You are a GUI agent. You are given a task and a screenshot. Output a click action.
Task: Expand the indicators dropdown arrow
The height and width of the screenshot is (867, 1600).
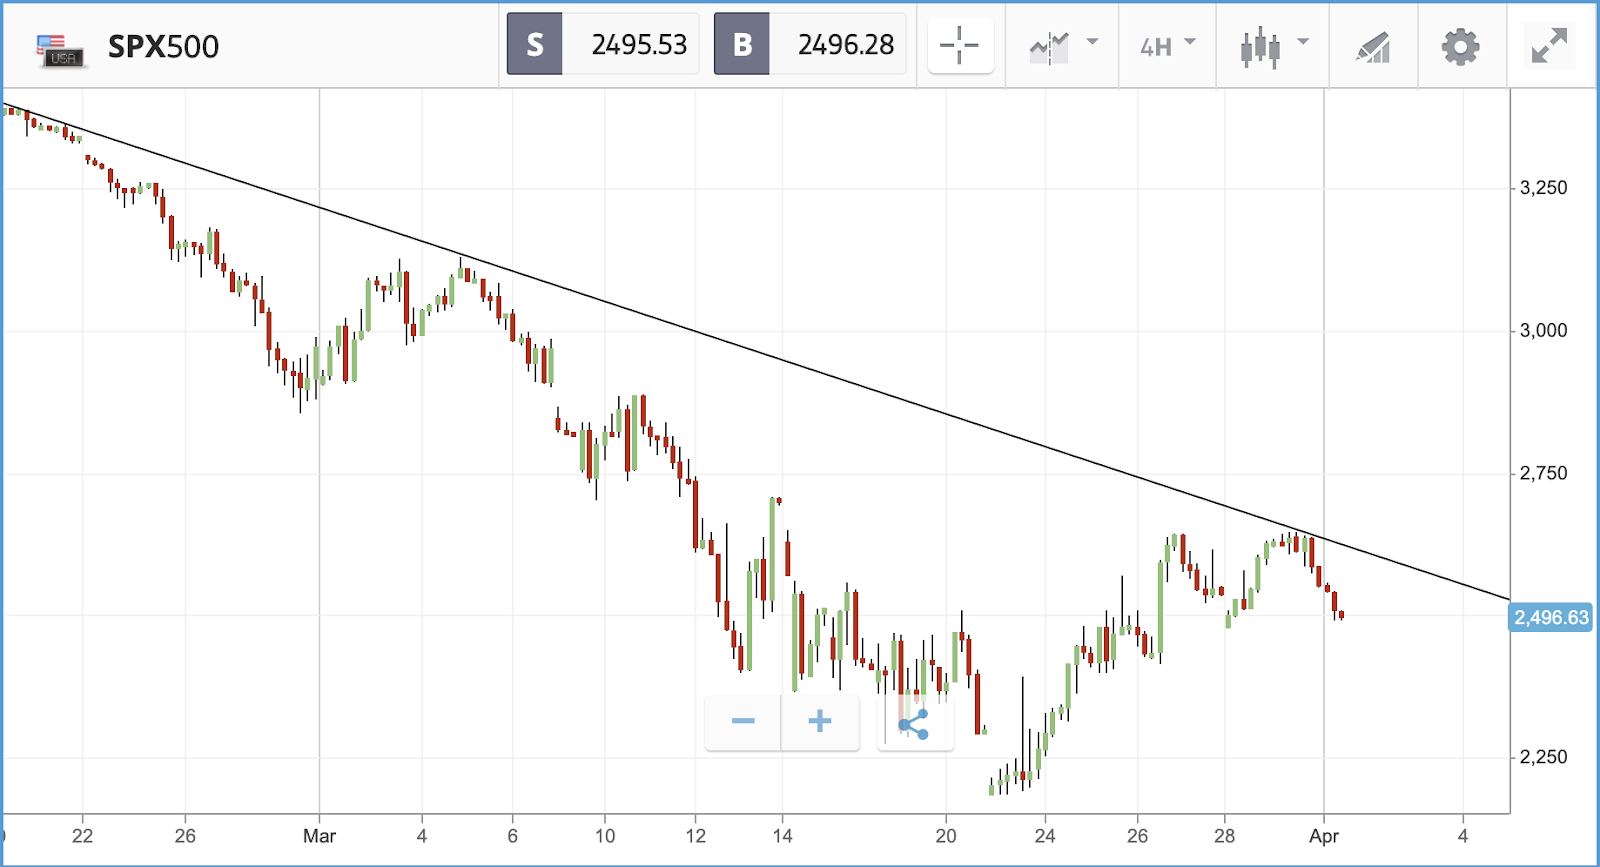coord(1092,42)
